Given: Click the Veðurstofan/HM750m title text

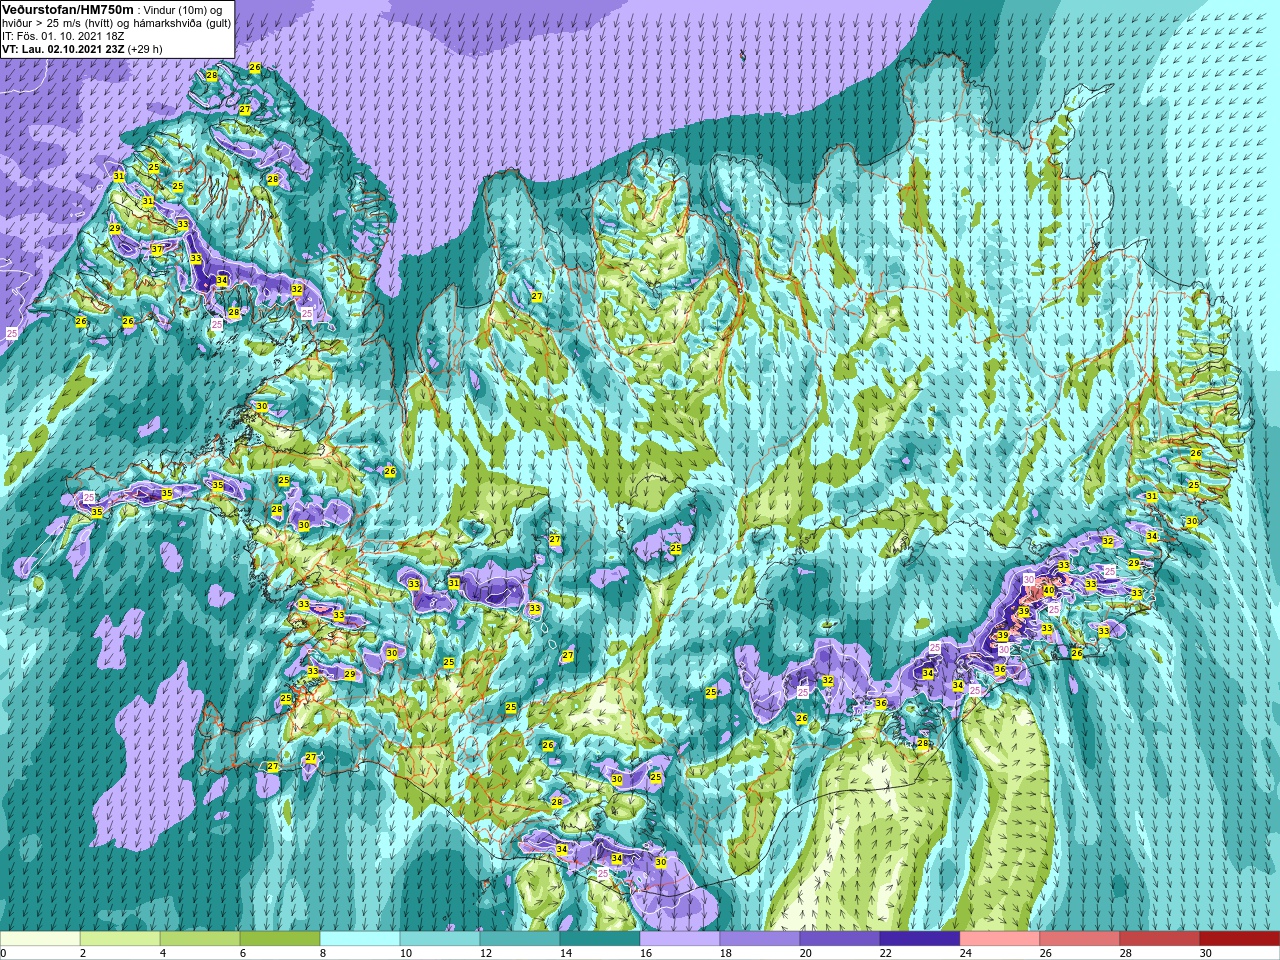Looking at the screenshot, I should tap(69, 9).
